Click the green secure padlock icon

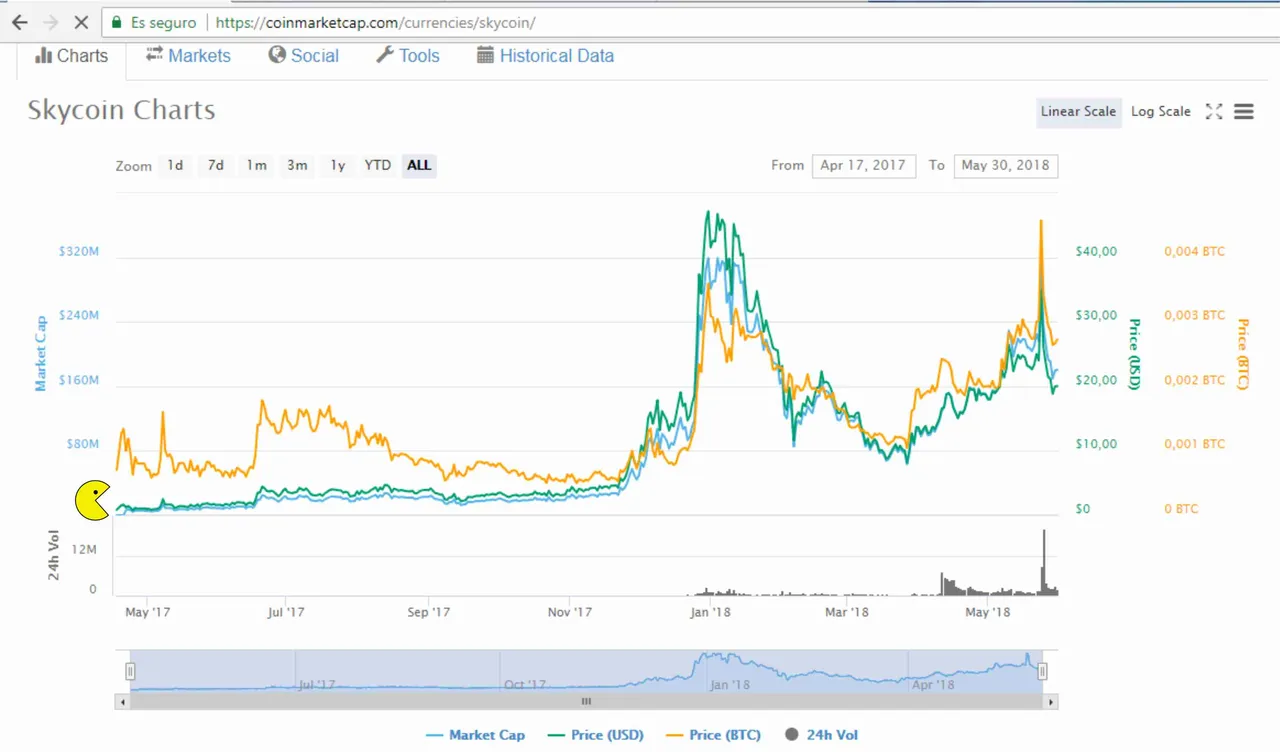(x=117, y=22)
